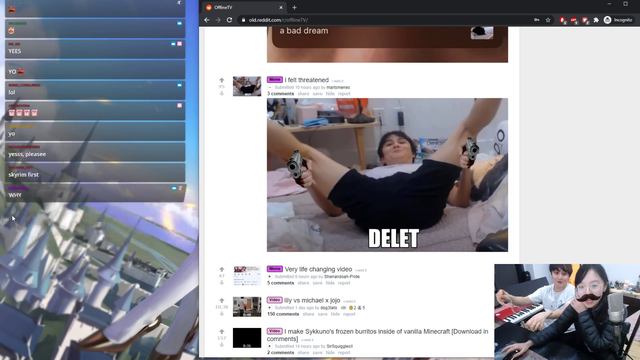Click author after 'Submitted 14 hours ago by'
This screenshot has height=360, width=640.
[340, 346]
